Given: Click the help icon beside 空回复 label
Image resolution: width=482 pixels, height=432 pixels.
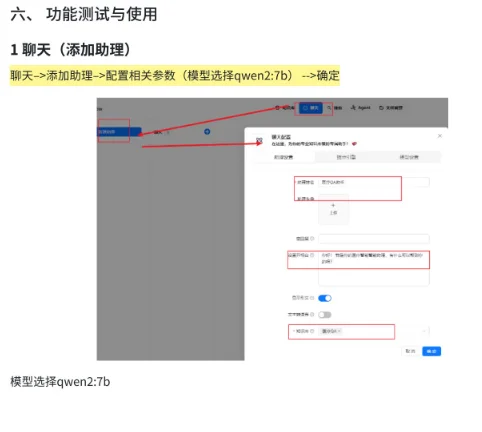Looking at the screenshot, I should [312, 239].
